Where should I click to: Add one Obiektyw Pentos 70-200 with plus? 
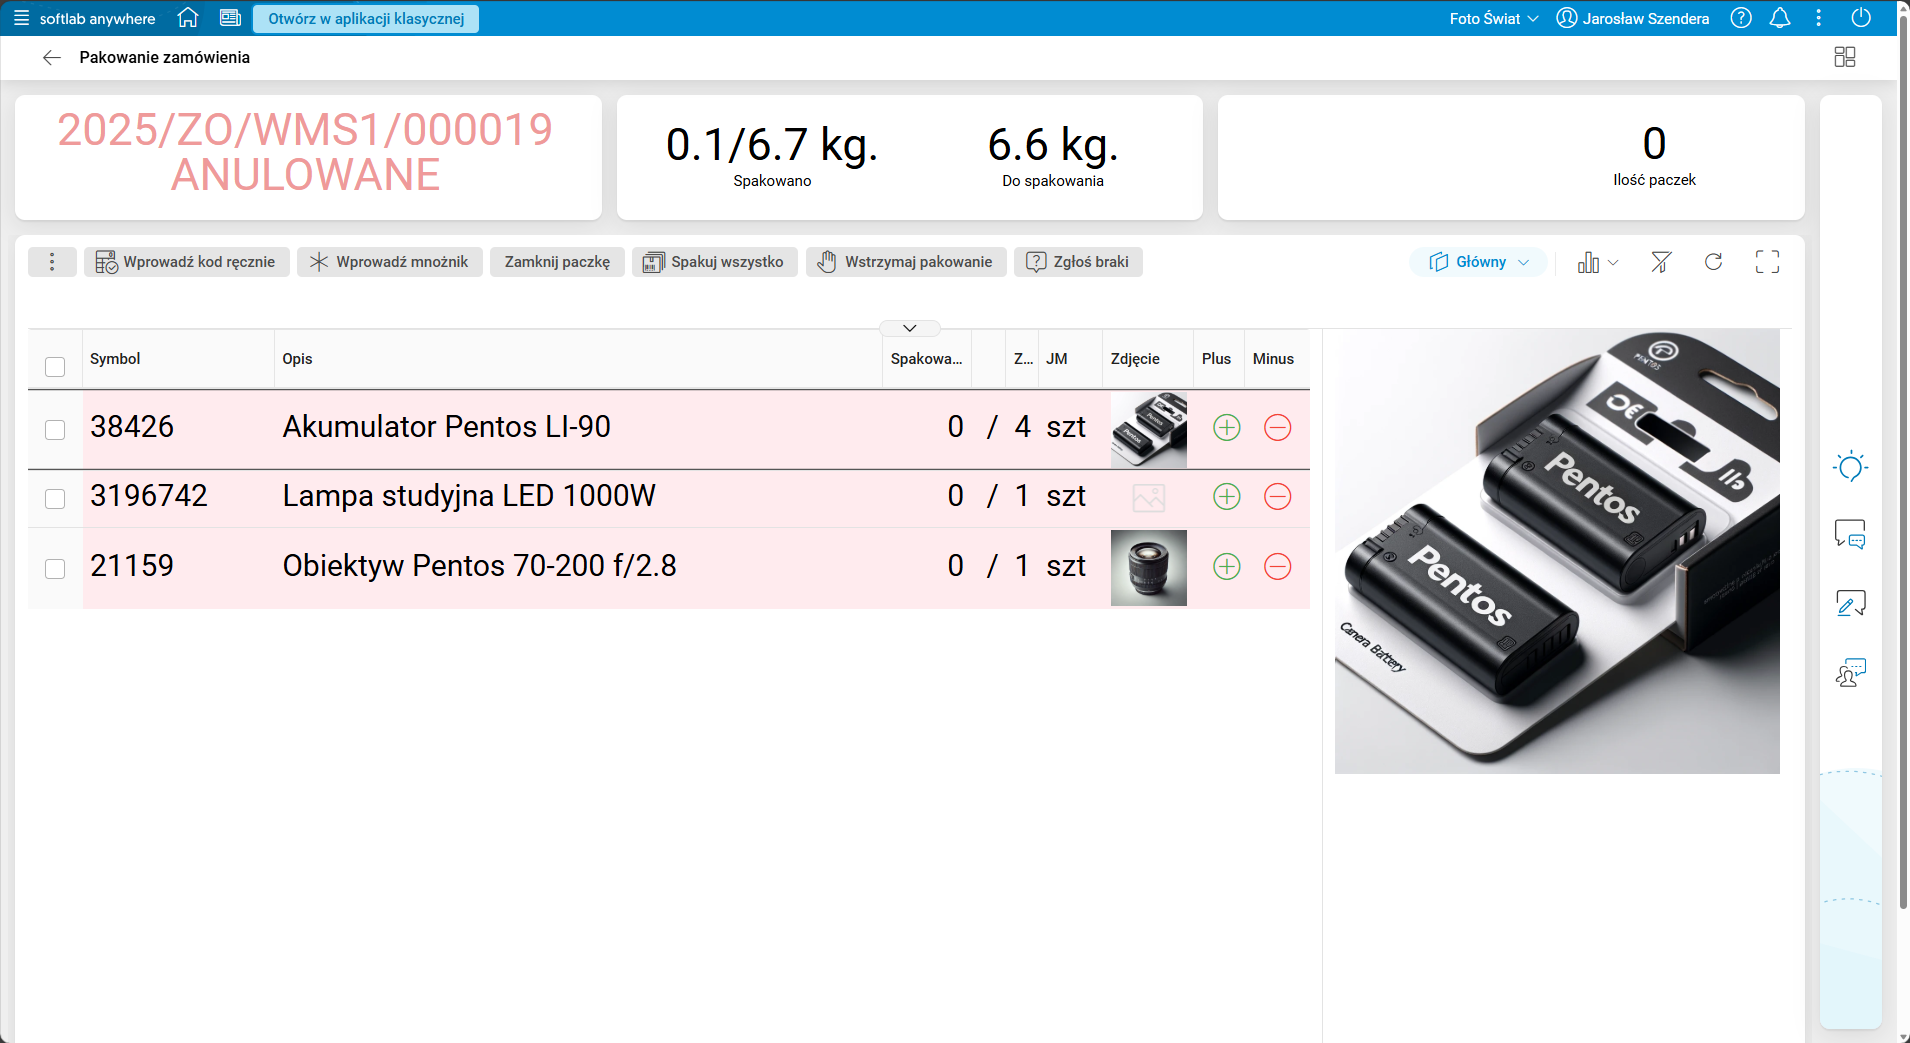[x=1226, y=567]
